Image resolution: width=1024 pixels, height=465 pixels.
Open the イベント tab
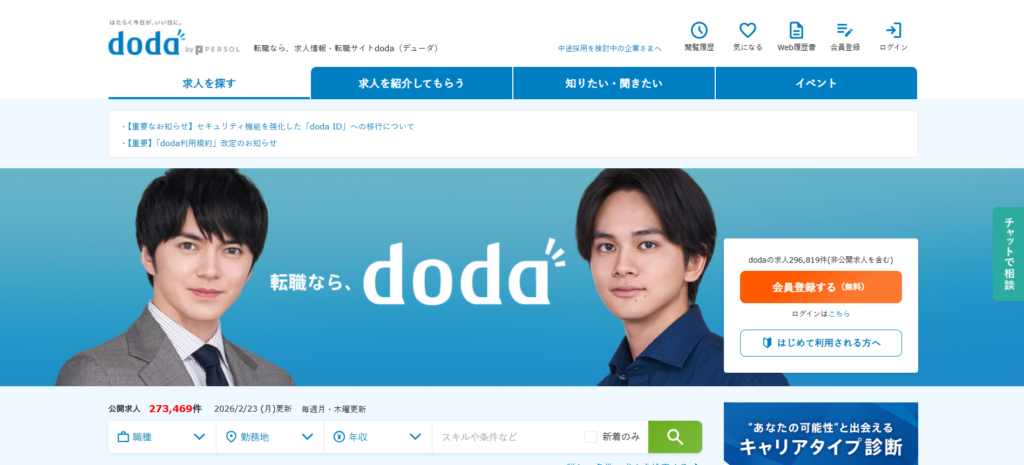click(x=816, y=83)
